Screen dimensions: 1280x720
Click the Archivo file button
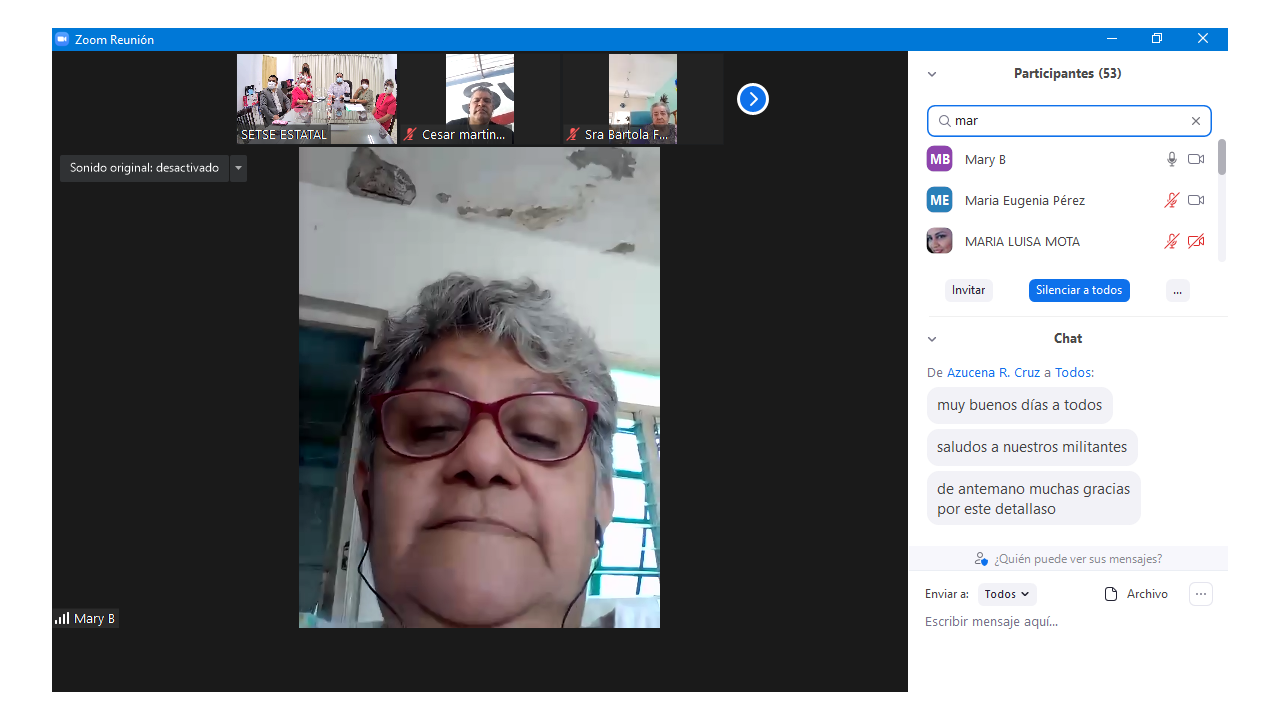click(x=1136, y=594)
